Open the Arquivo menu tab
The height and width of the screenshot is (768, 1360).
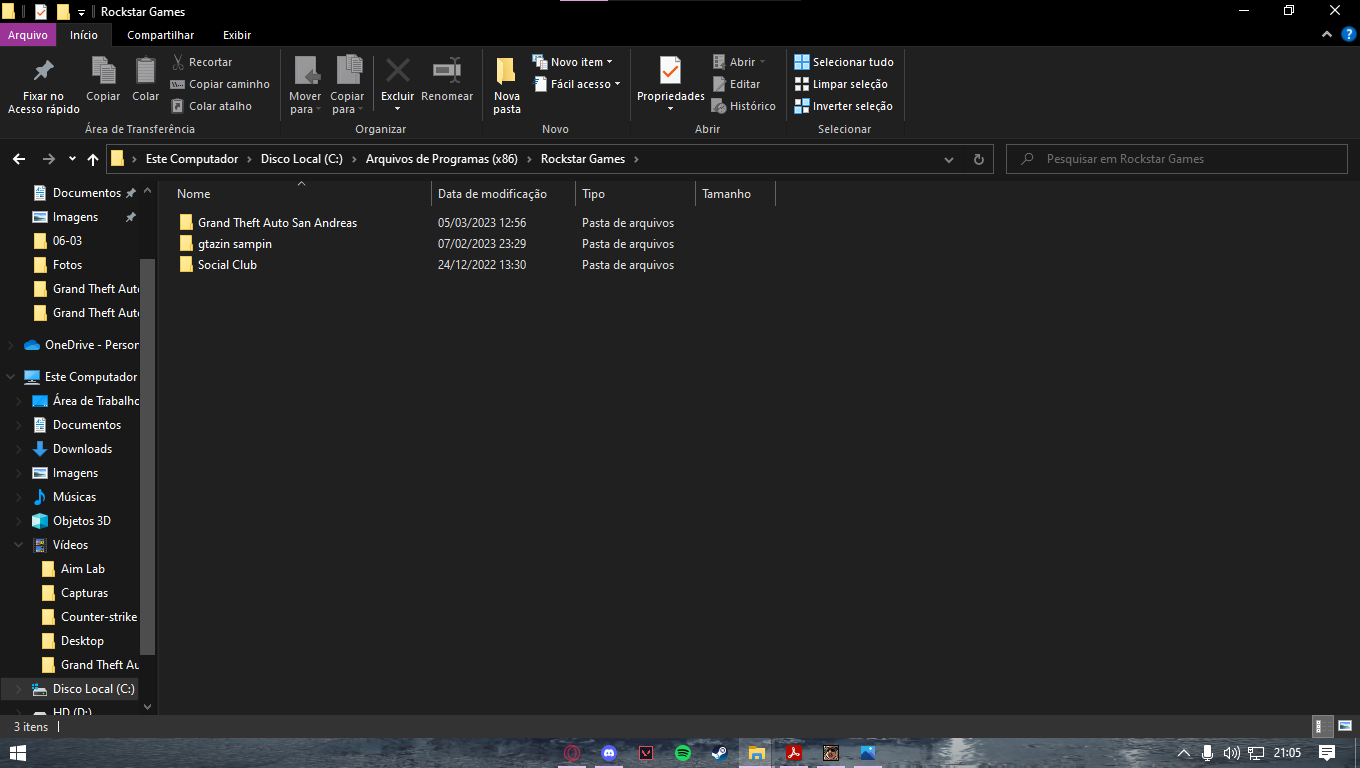(x=28, y=35)
